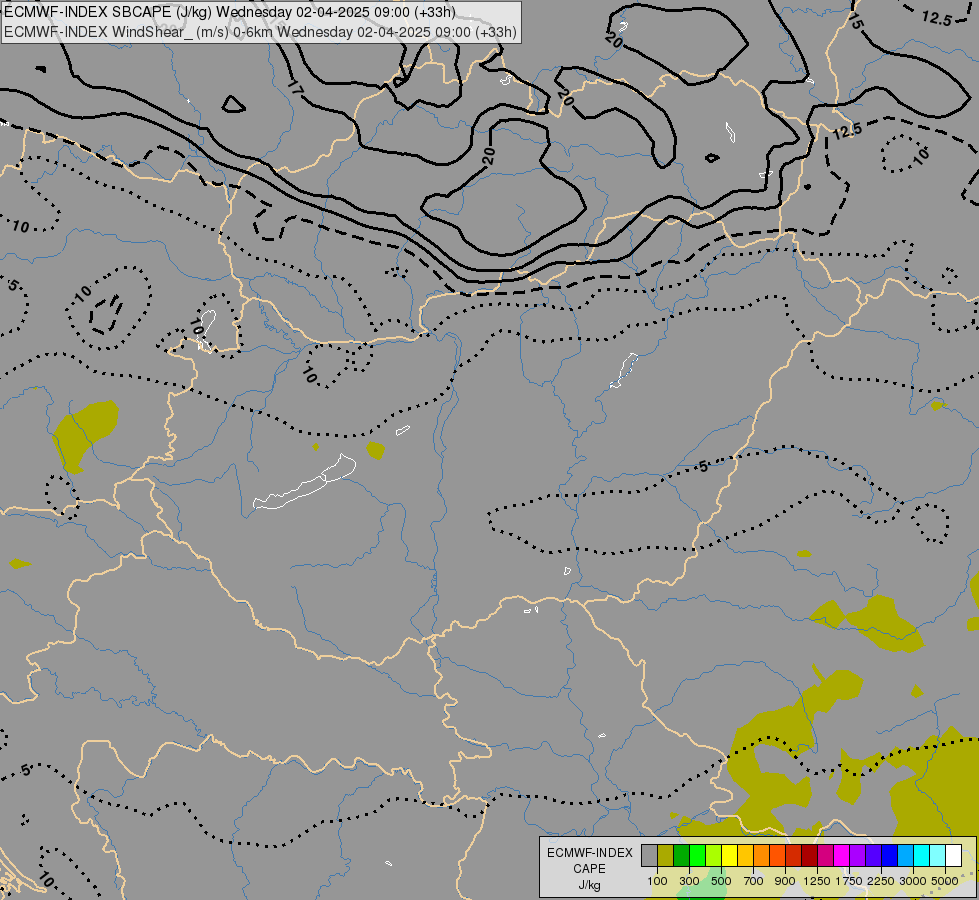Viewport: 979px width, 900px height.
Task: Select the dark green legend swatch
Action: 681,855
